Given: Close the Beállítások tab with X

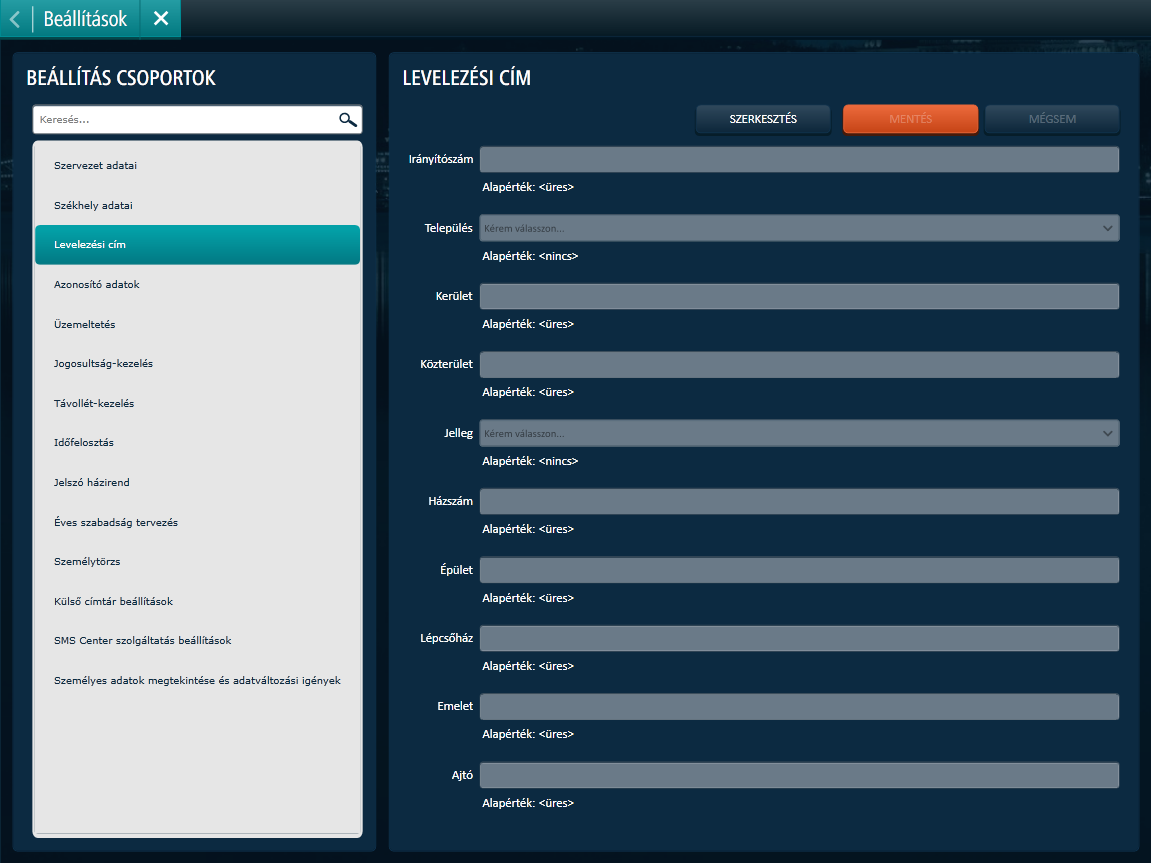Looking at the screenshot, I should 161,18.
